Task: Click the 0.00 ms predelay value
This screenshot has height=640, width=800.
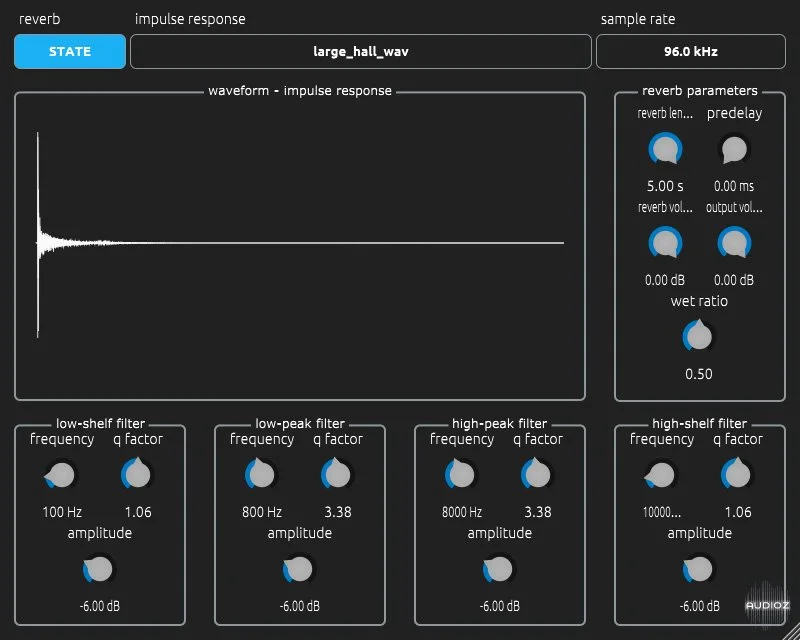Action: tap(734, 186)
